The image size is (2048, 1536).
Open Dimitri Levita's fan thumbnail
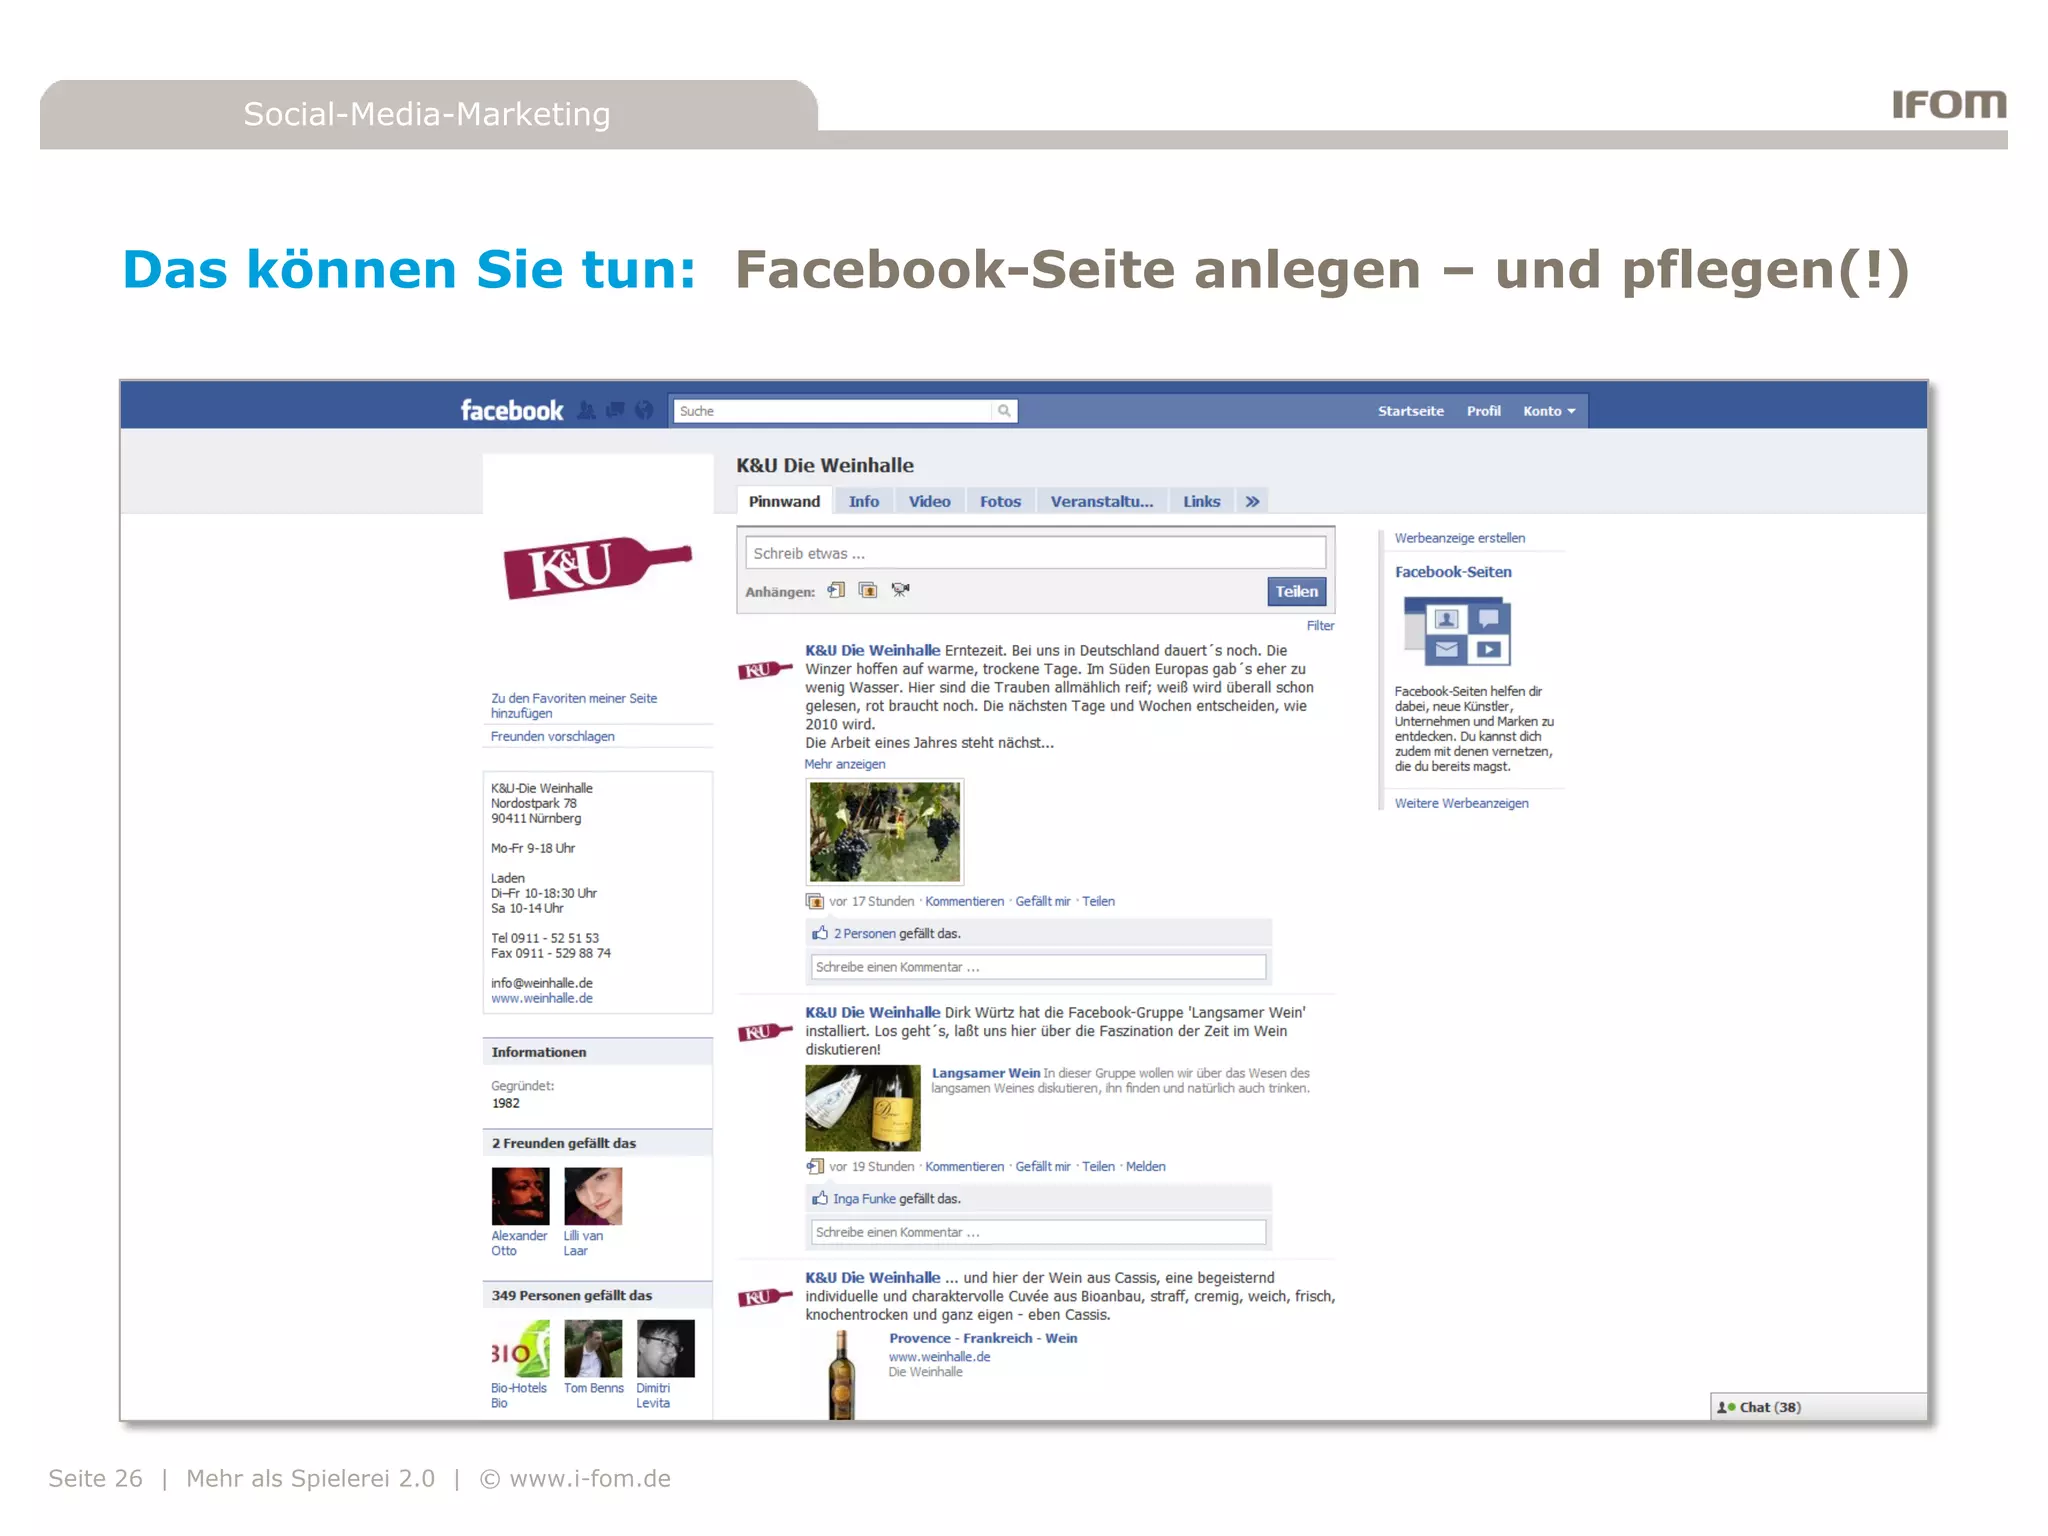click(666, 1348)
